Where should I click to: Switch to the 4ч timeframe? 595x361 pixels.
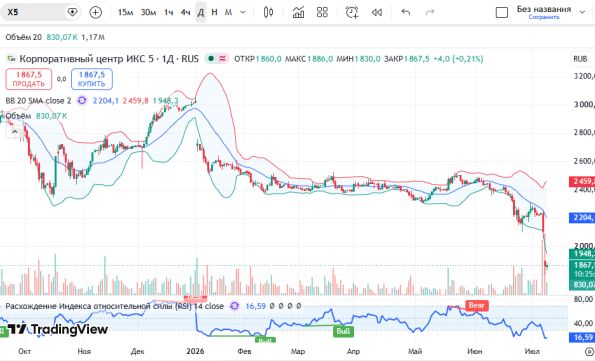pos(185,12)
